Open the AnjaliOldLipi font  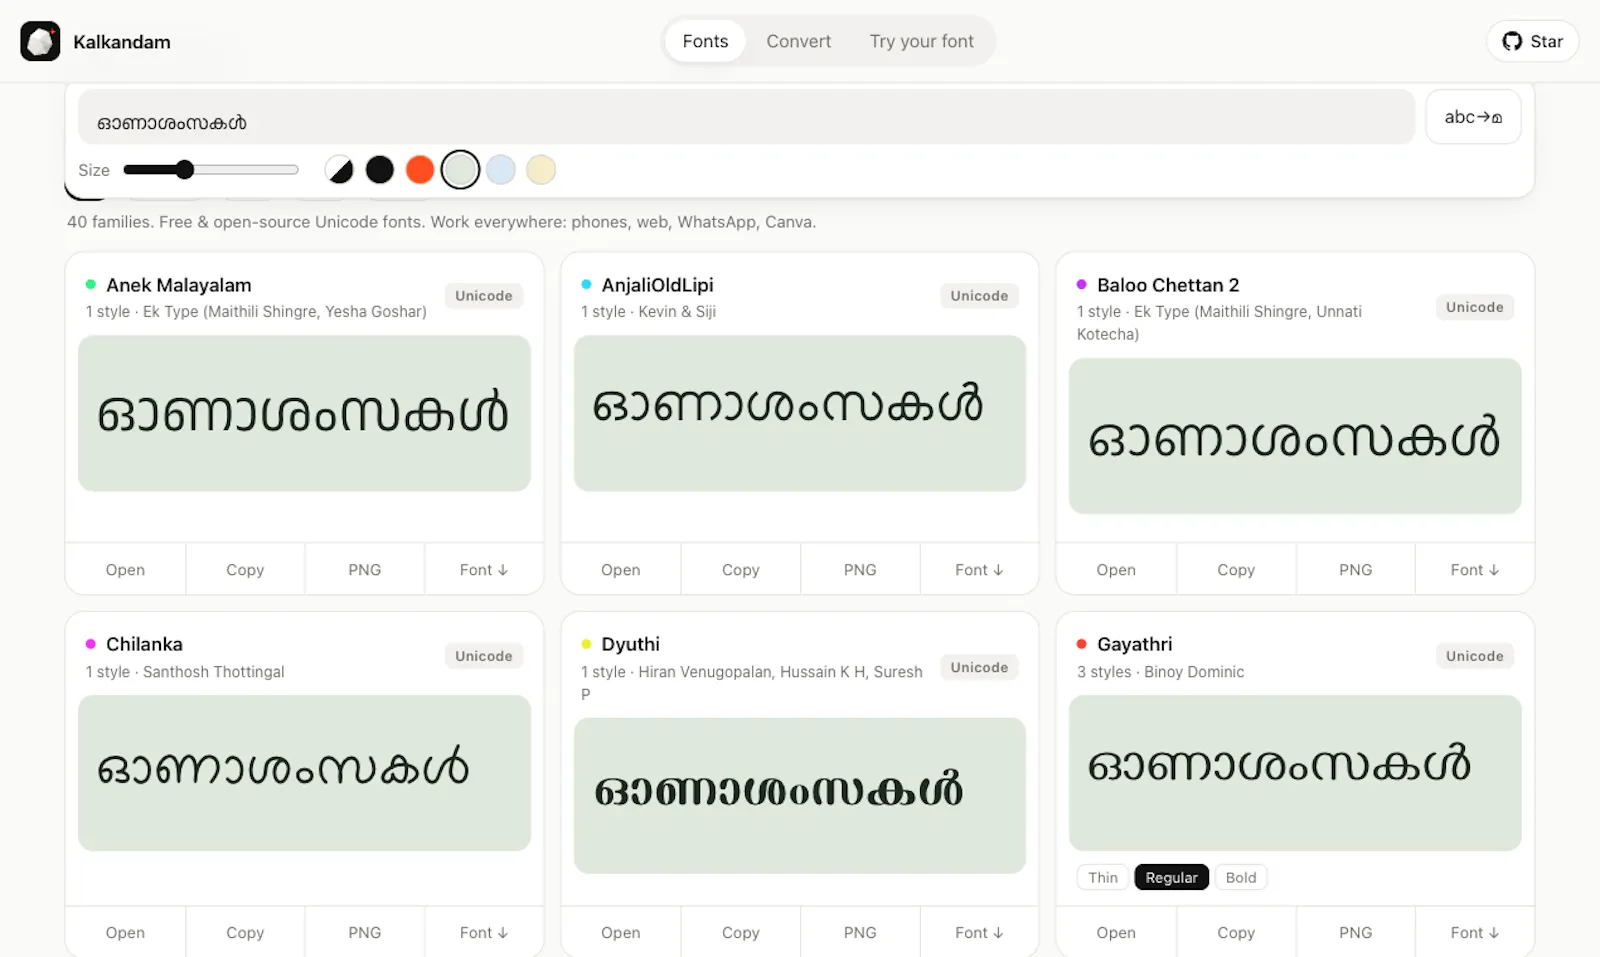(621, 570)
